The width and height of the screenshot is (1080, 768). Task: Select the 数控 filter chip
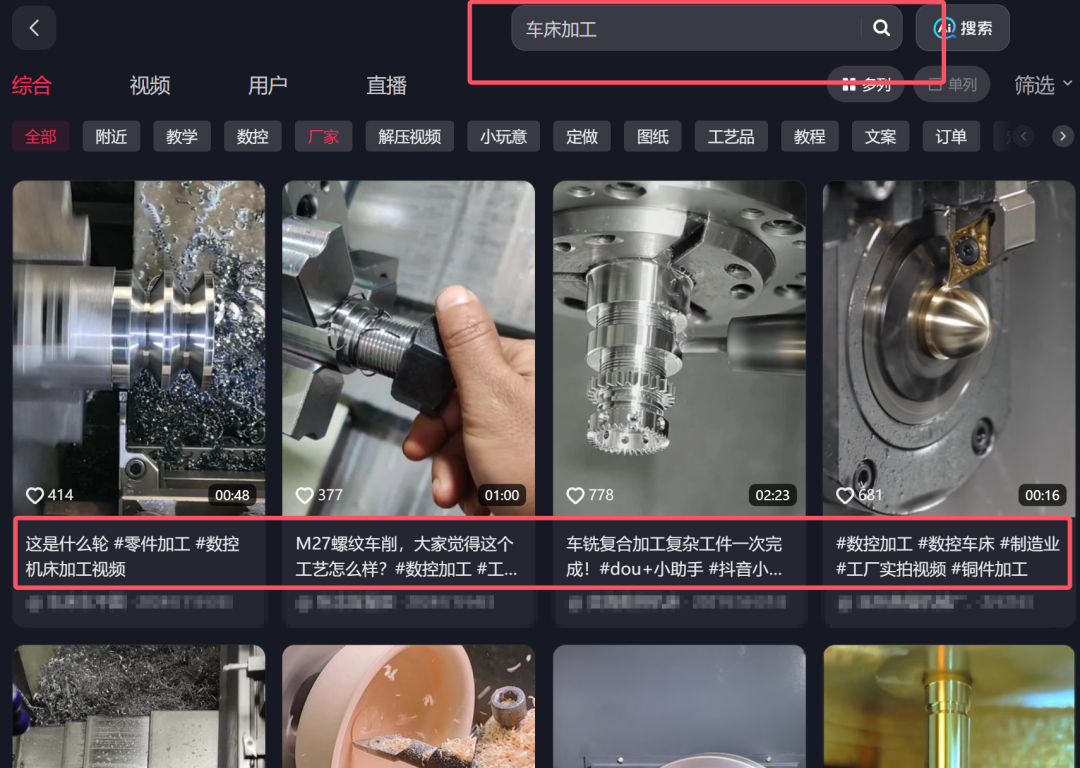(253, 136)
